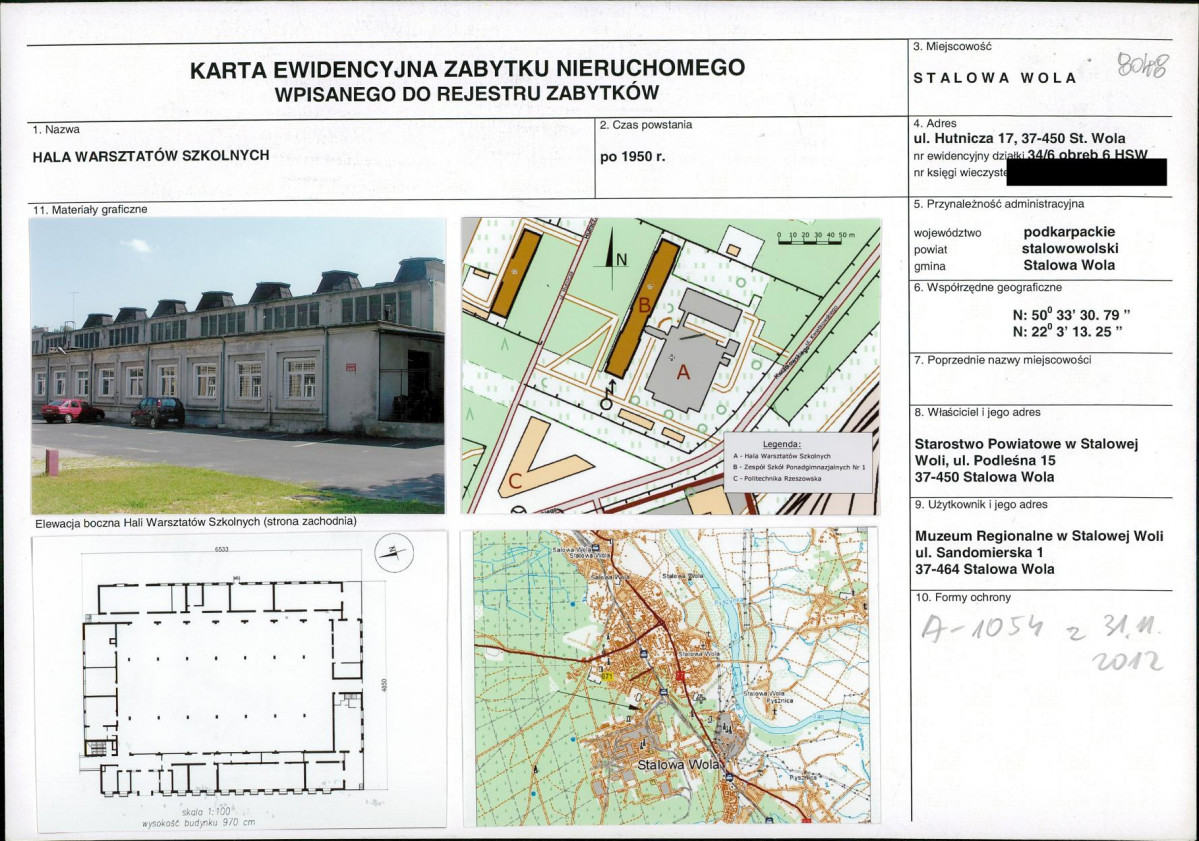
Task: Click building 'A' on the site plan
Action: [683, 372]
